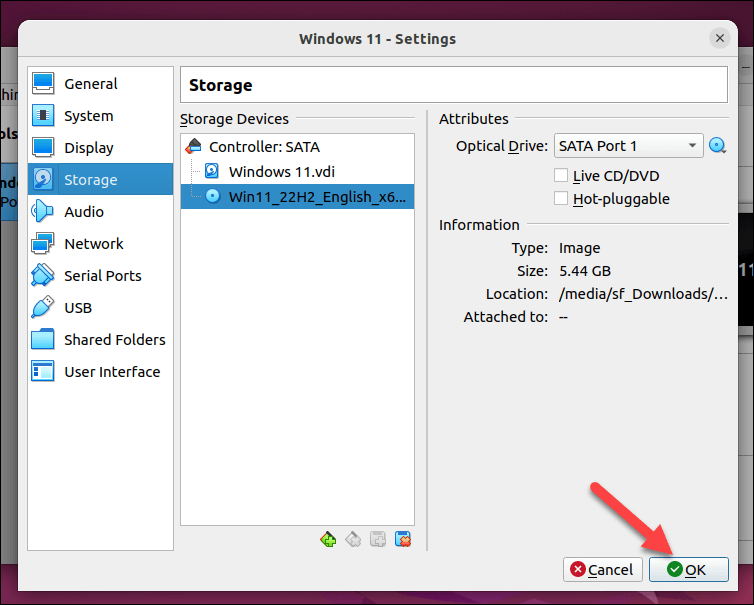Click the USB plug icon in the sidebar

(43, 308)
